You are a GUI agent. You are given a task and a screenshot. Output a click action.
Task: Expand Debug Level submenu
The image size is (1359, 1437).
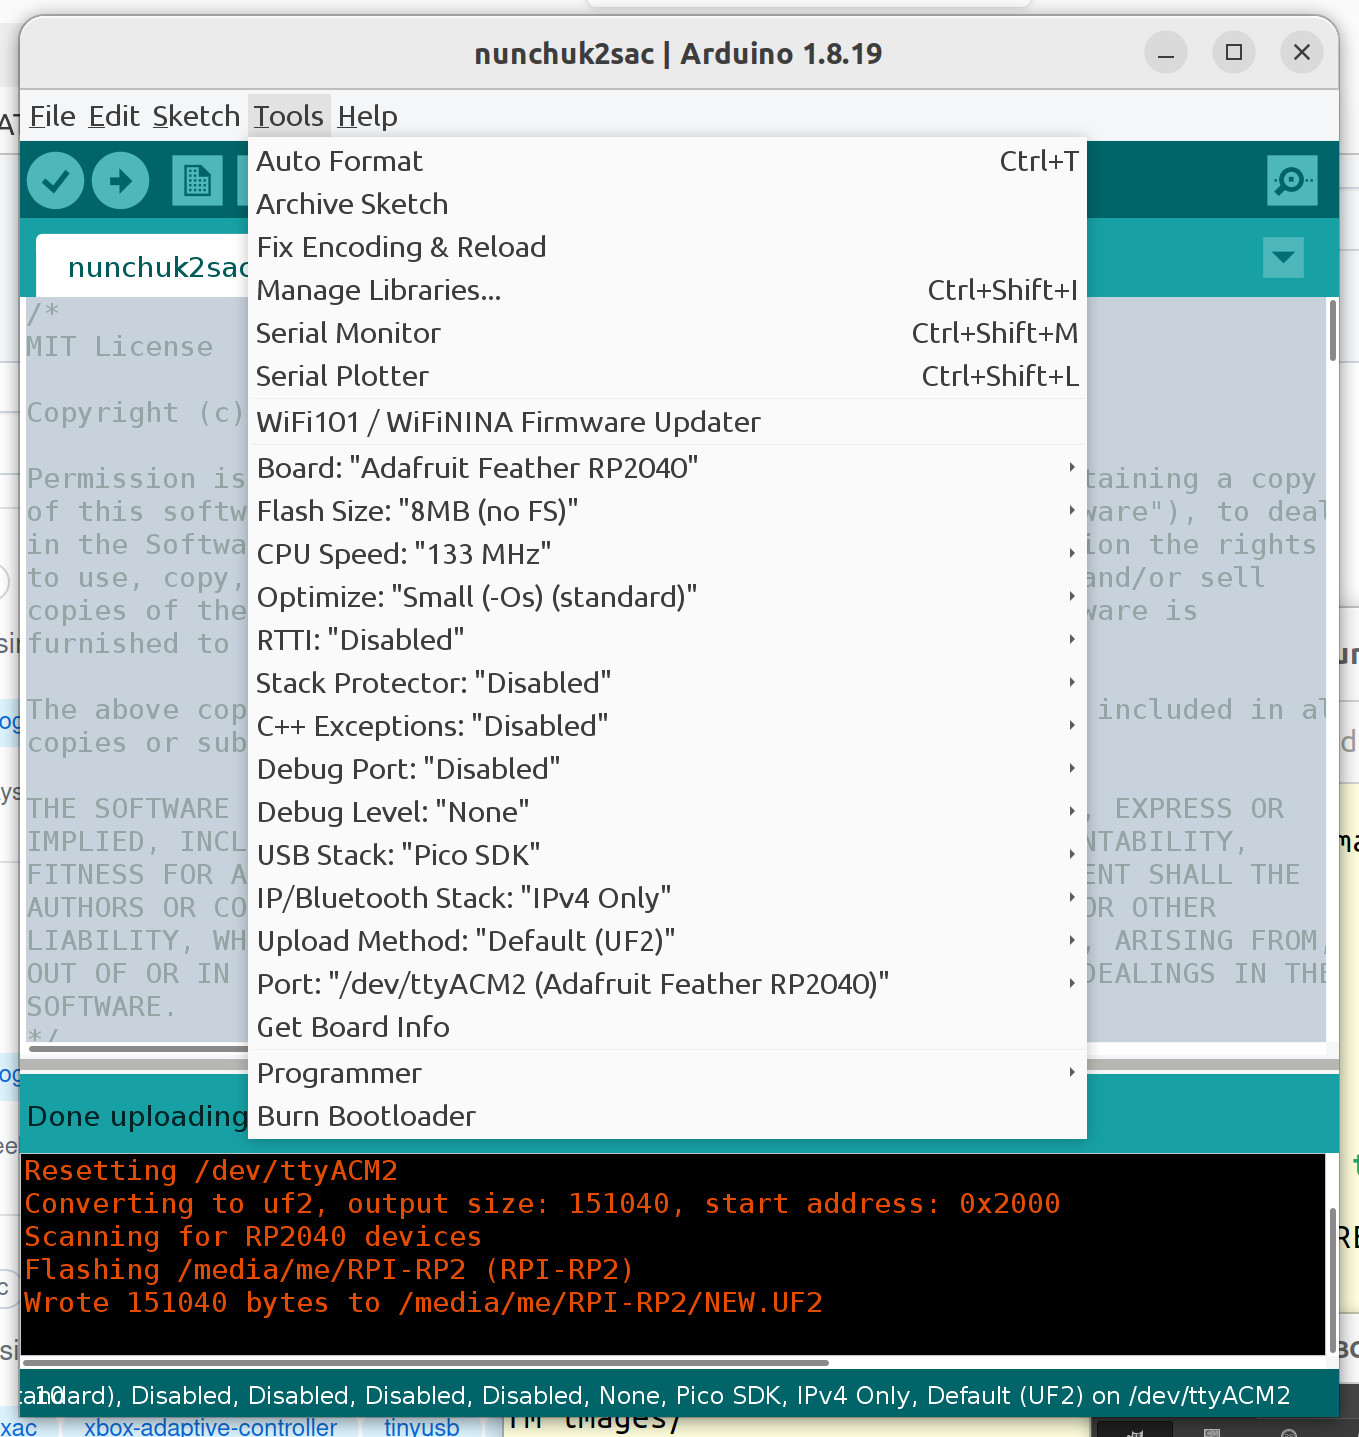[x=667, y=812]
